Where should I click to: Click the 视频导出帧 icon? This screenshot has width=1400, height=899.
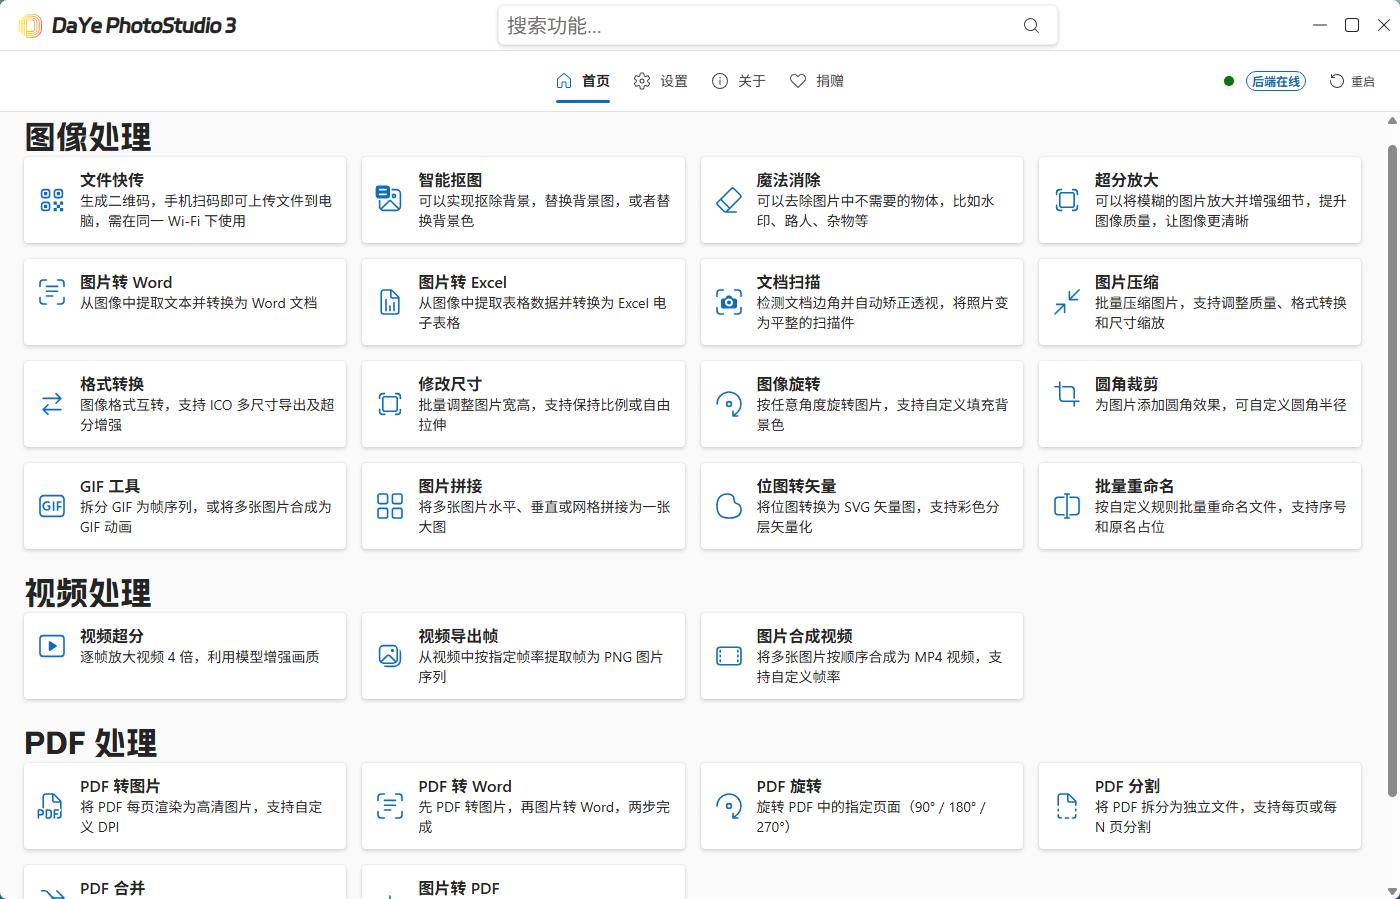[x=390, y=656]
